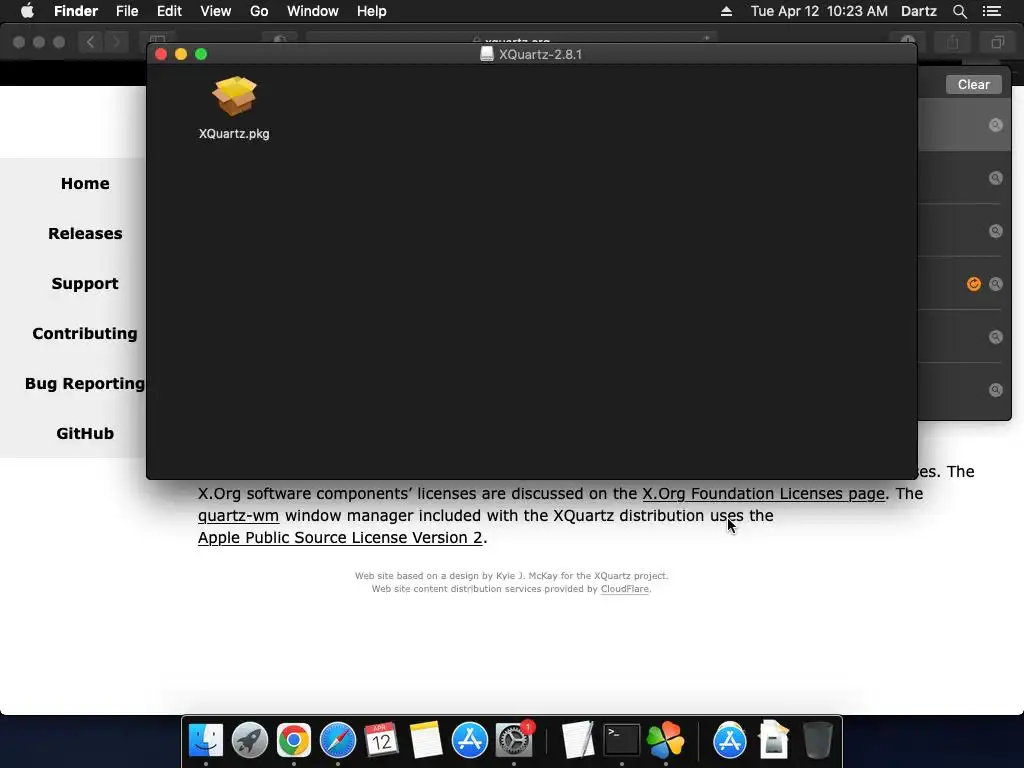
Task: Open Notification Center list icon
Action: (x=992, y=11)
